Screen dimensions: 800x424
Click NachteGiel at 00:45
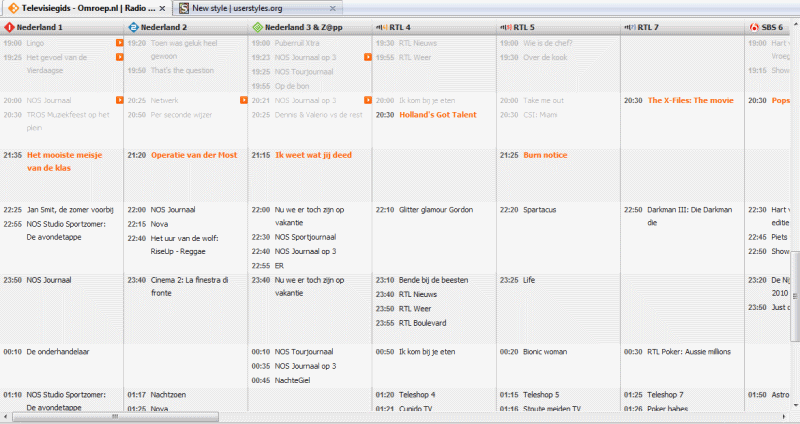pos(292,380)
